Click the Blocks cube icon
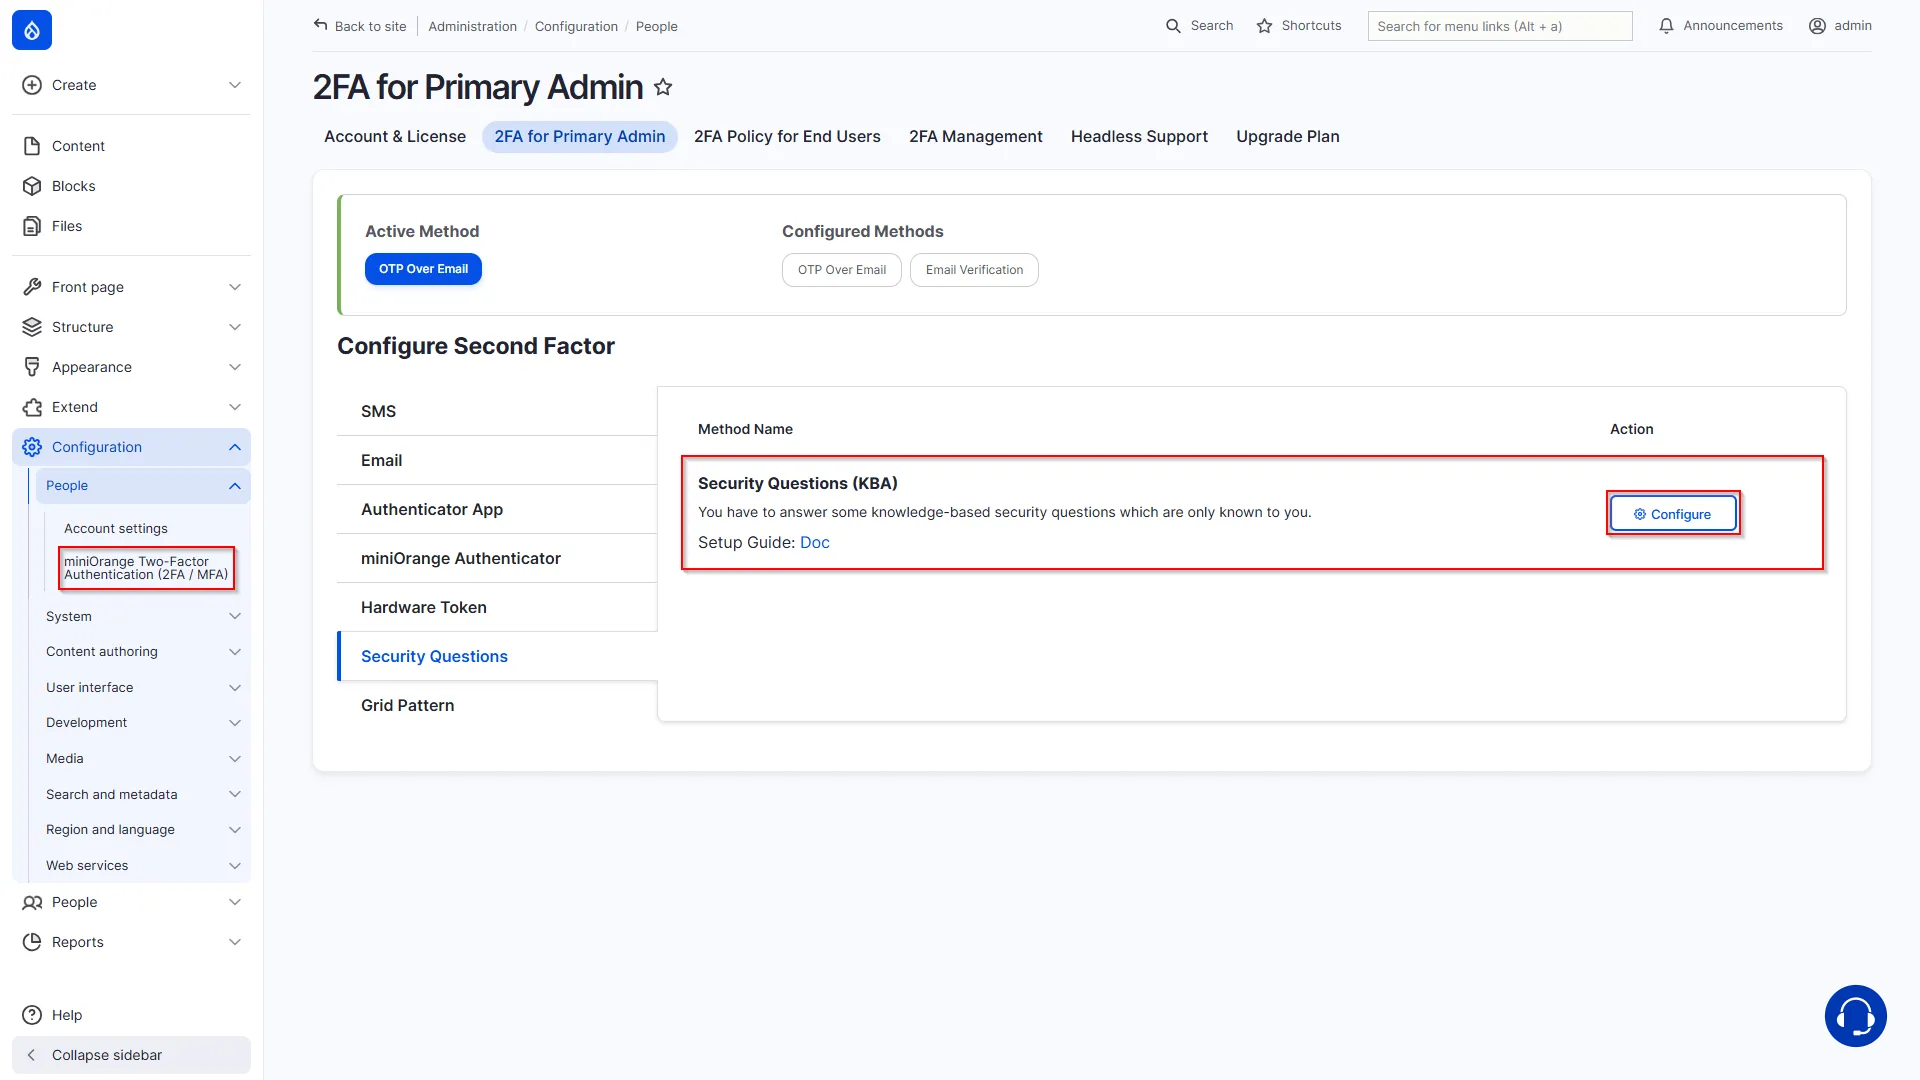This screenshot has width=1920, height=1080. click(32, 186)
